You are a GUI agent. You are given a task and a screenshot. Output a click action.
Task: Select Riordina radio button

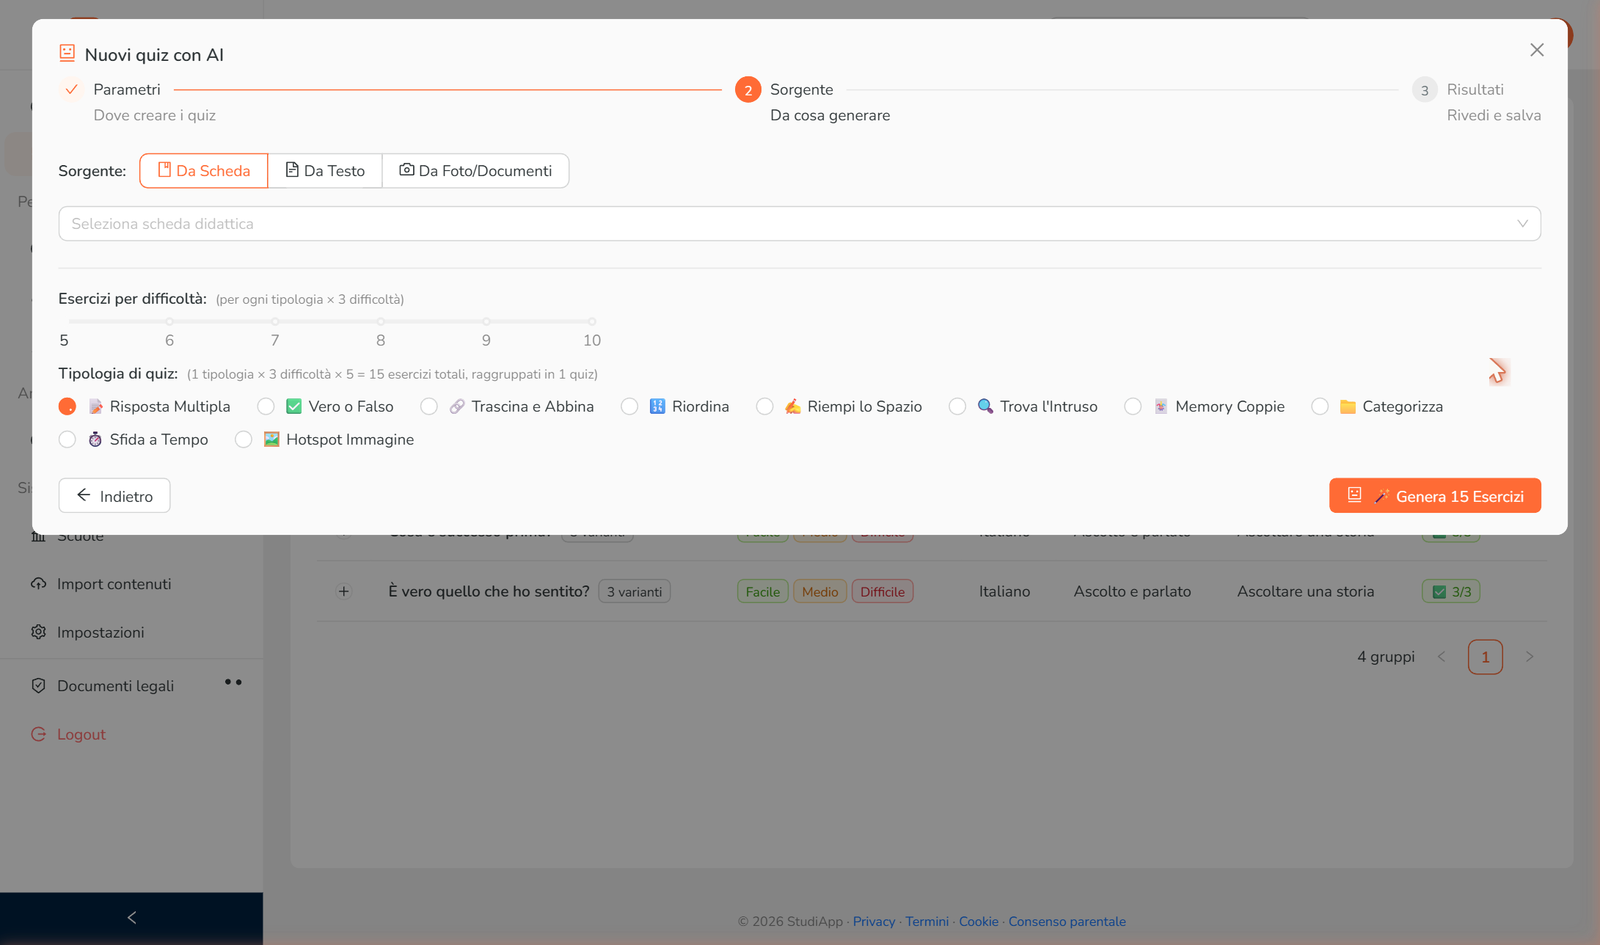629,407
